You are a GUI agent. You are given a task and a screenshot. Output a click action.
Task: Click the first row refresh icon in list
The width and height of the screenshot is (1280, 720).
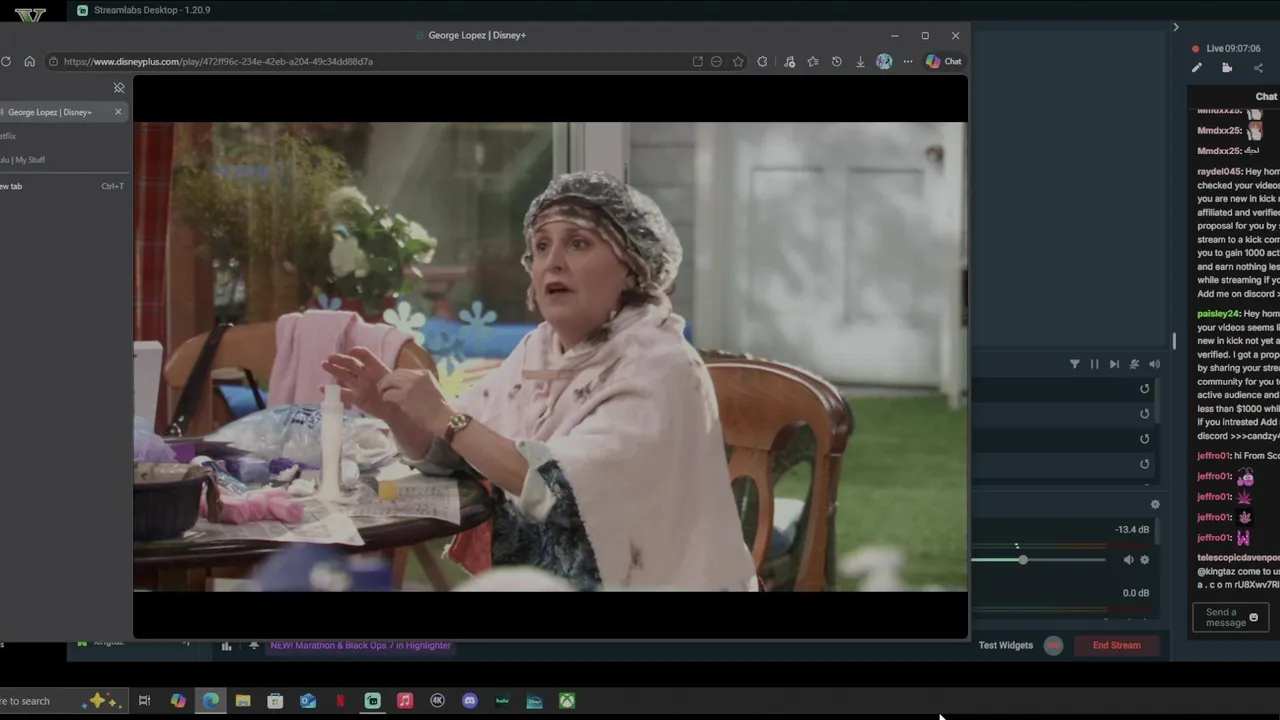pyautogui.click(x=1145, y=389)
